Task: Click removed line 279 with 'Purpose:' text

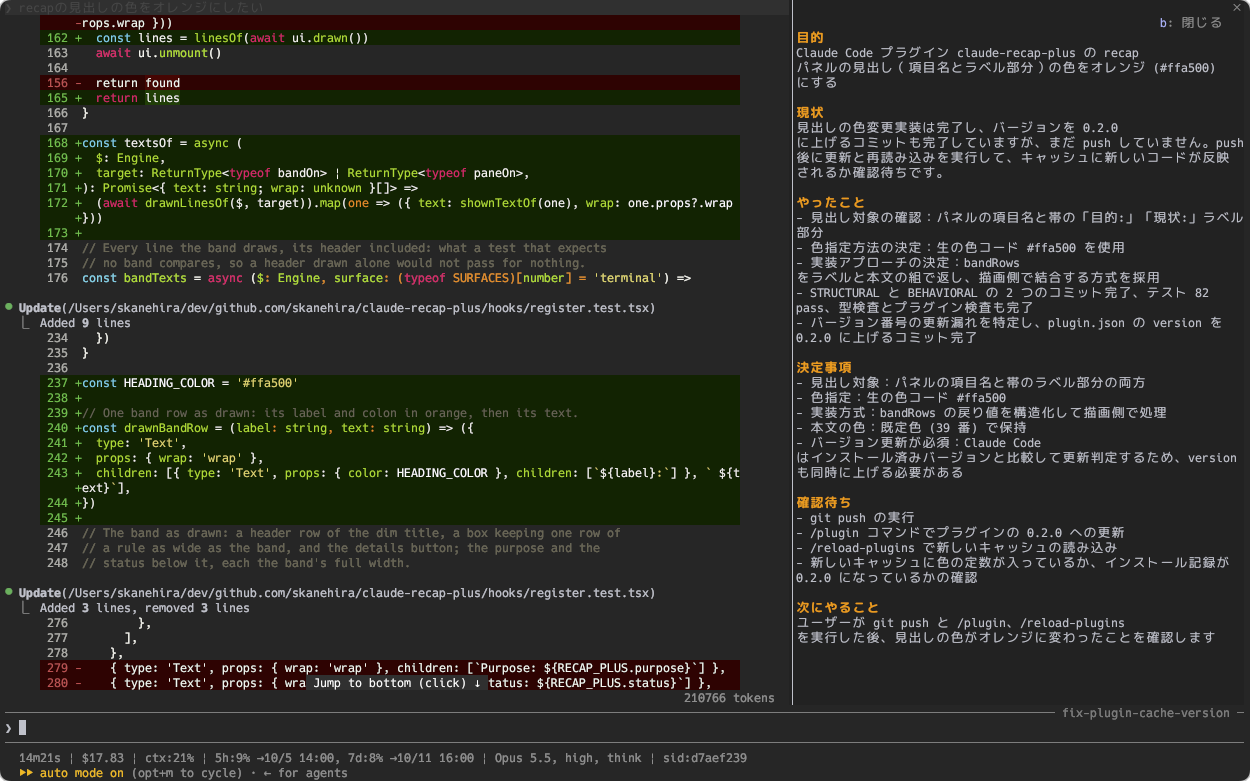Action: 390,668
